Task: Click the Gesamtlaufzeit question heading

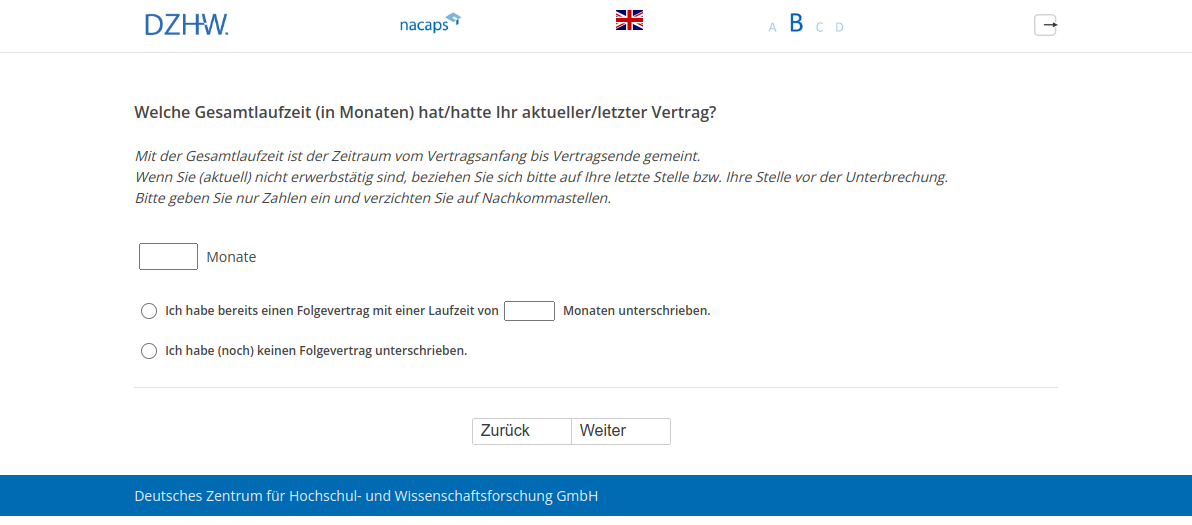Action: (x=425, y=112)
